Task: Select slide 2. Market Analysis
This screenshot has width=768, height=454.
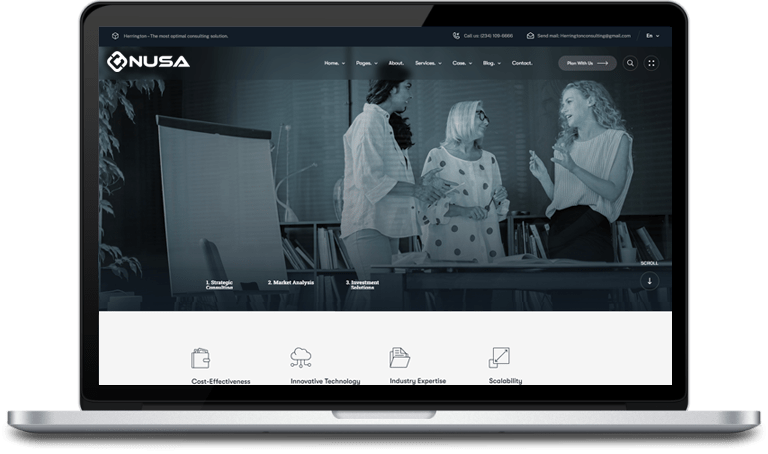Action: coord(291,283)
